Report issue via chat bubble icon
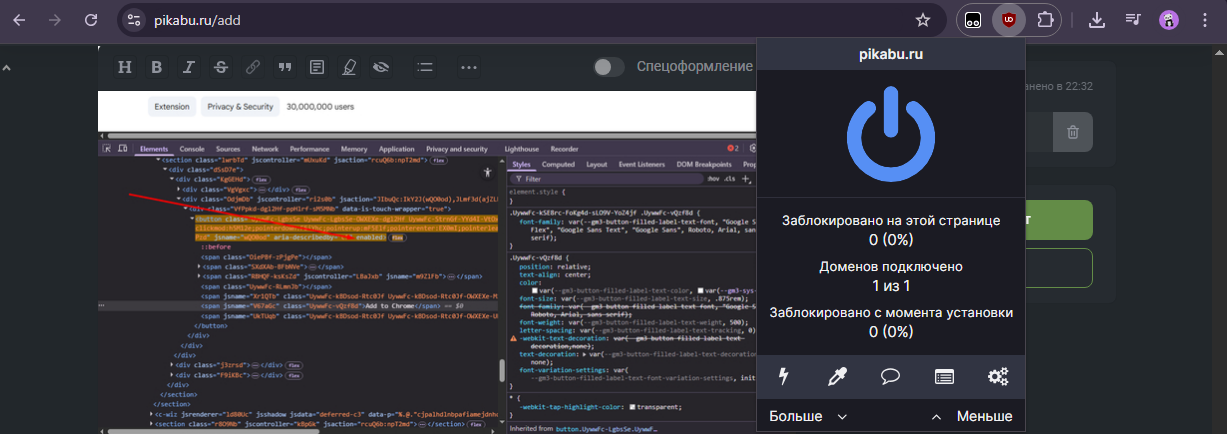The image size is (1227, 434). [891, 377]
